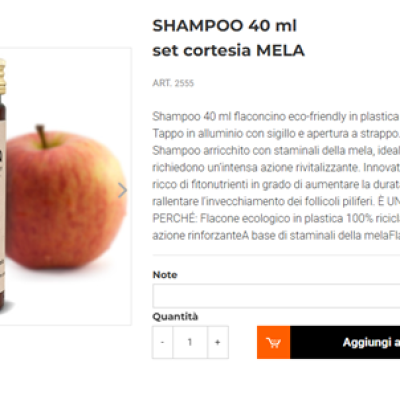Screen dimensions: 400x400
Task: Add product with Aggiungi button
Action: [x=345, y=342]
